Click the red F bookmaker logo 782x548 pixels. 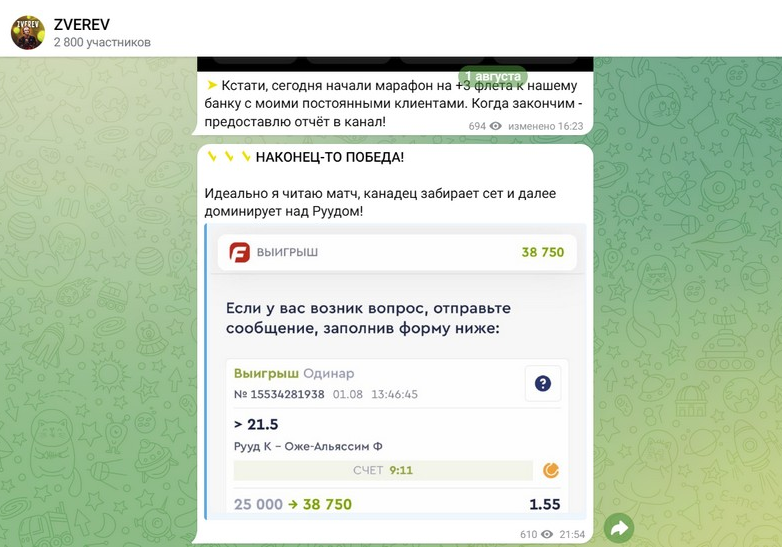pyautogui.click(x=239, y=252)
